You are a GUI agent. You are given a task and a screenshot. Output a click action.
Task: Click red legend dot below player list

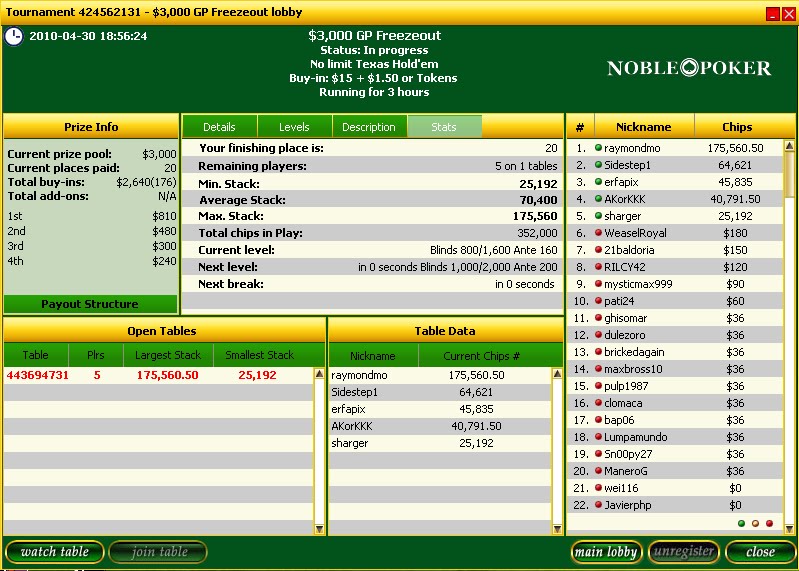click(769, 523)
